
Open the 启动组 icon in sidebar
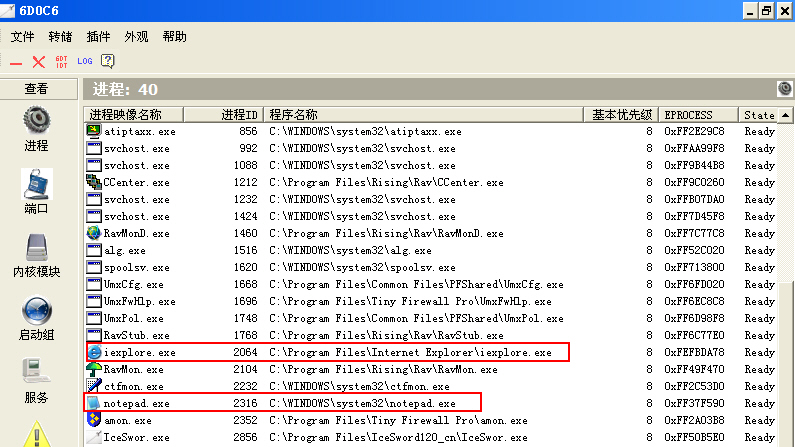(36, 311)
